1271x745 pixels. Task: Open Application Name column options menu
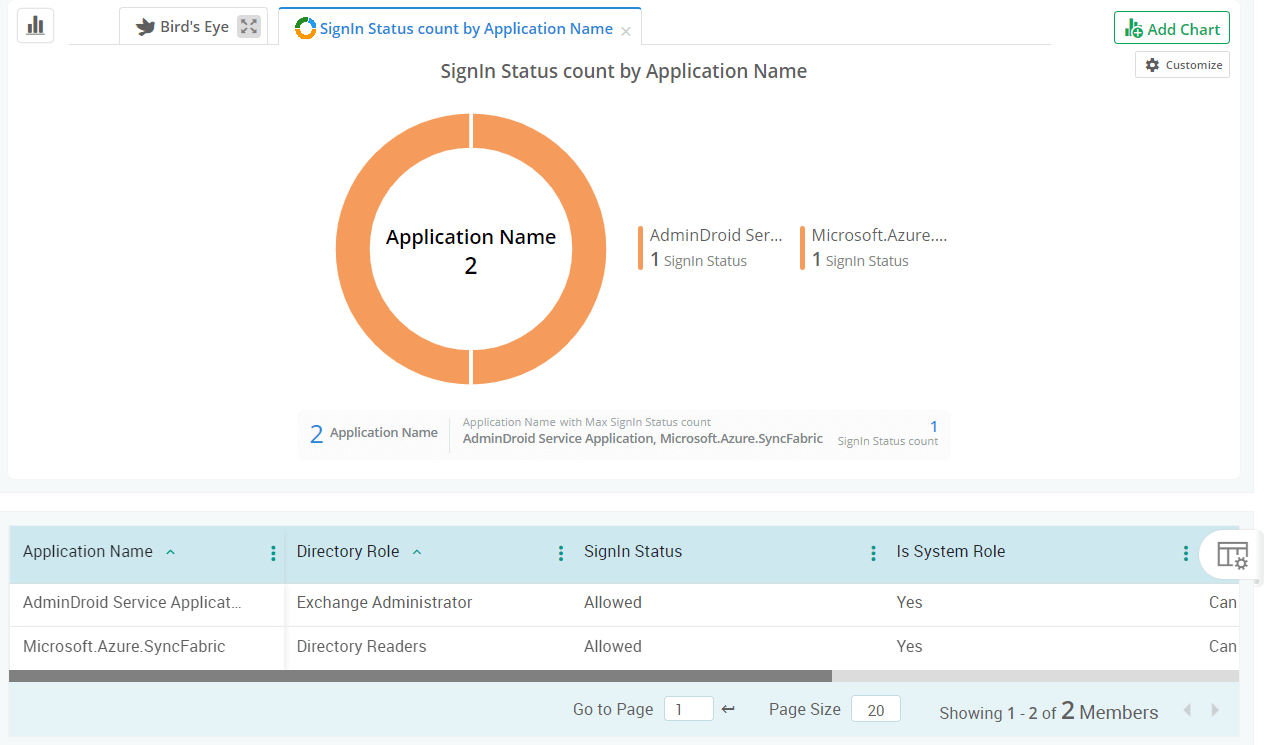point(273,553)
